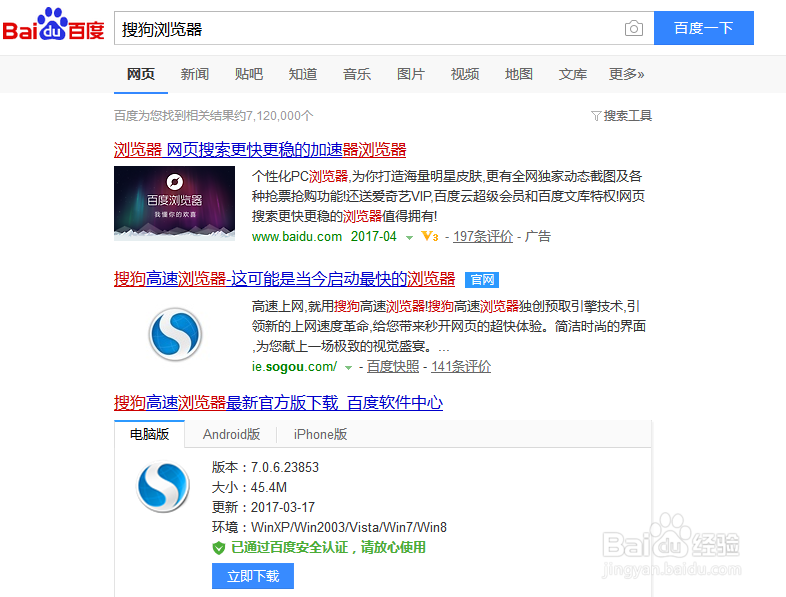Open the 197条评价 reviews link

click(x=483, y=236)
